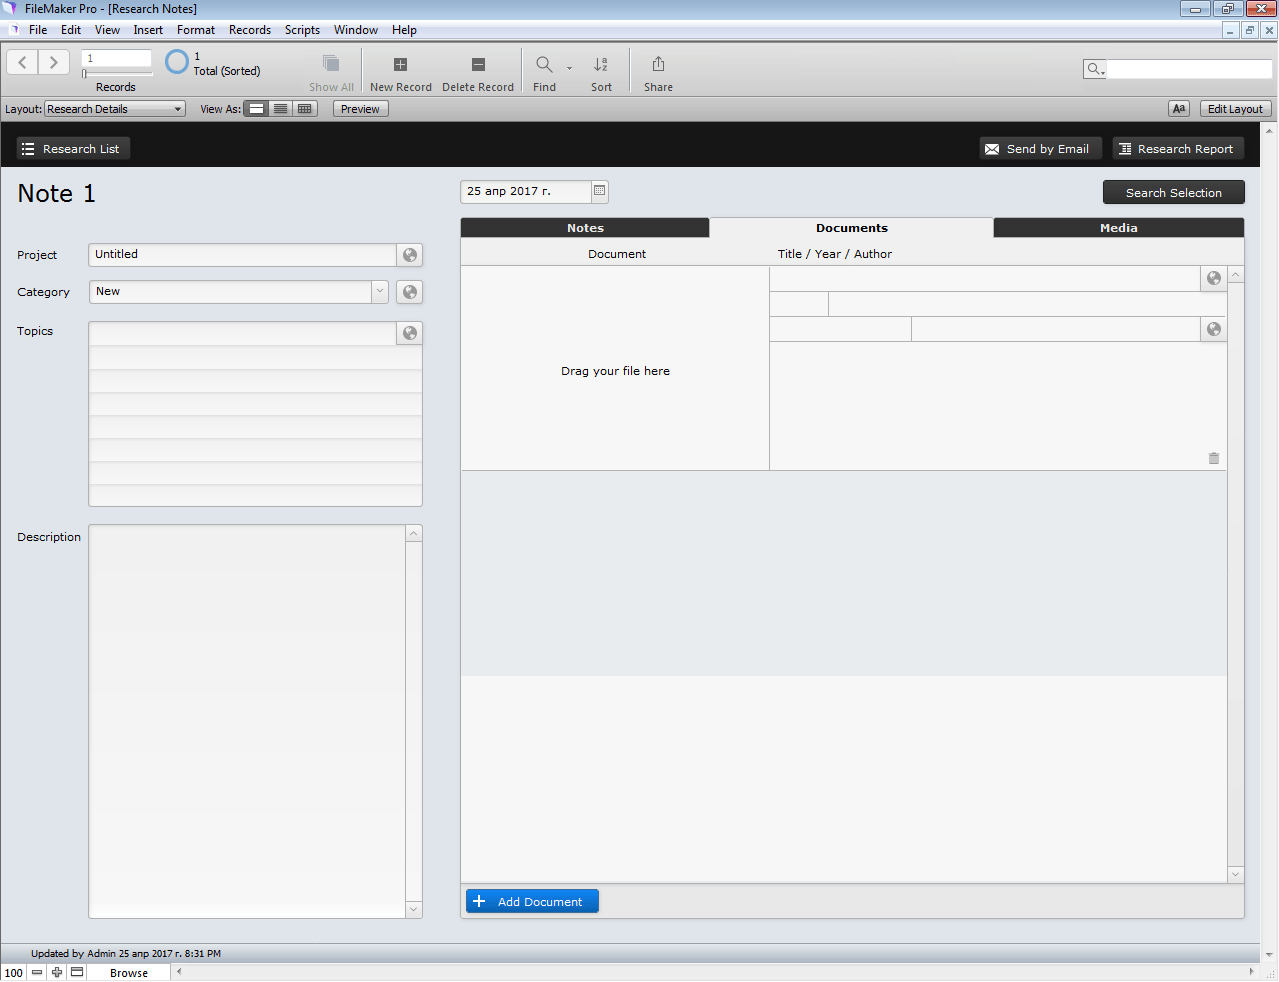Click the Research List button
The image size is (1279, 982).
tap(73, 149)
